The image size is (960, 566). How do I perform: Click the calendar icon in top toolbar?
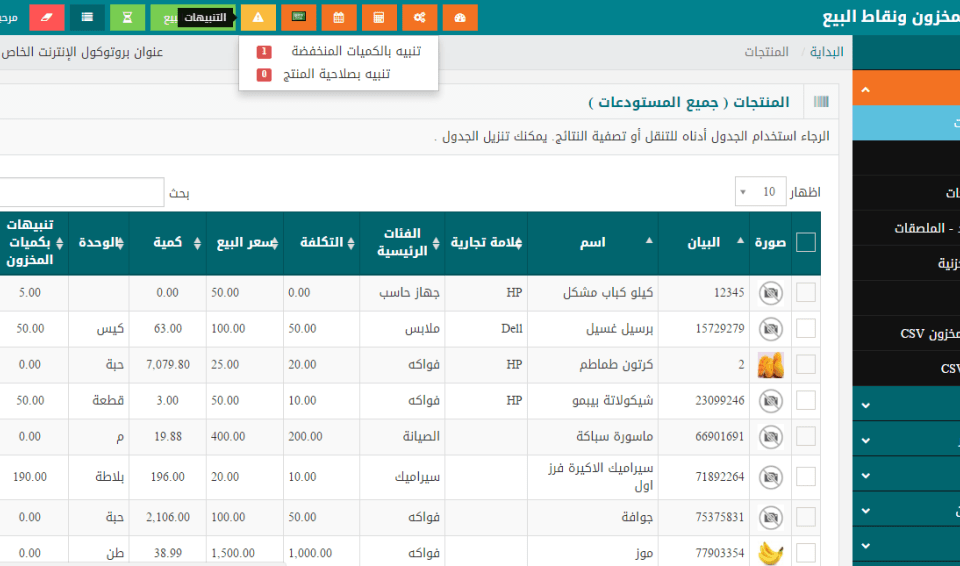339,18
